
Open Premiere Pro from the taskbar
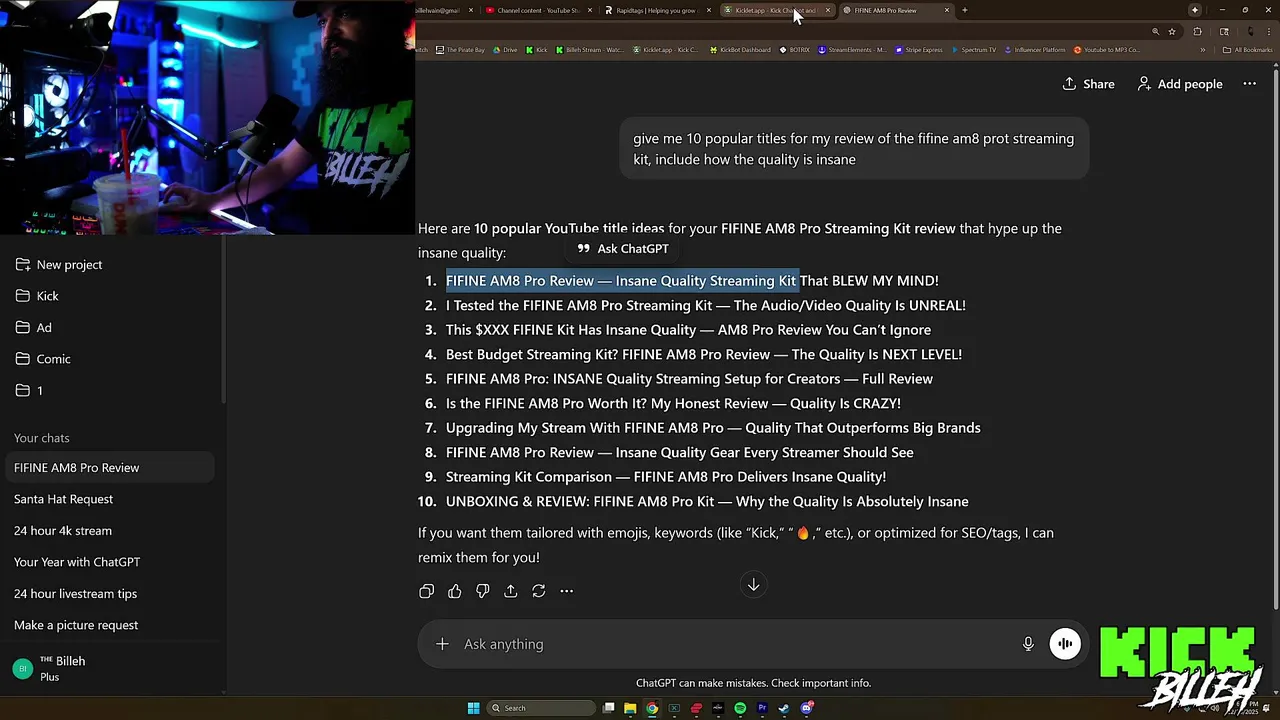762,708
